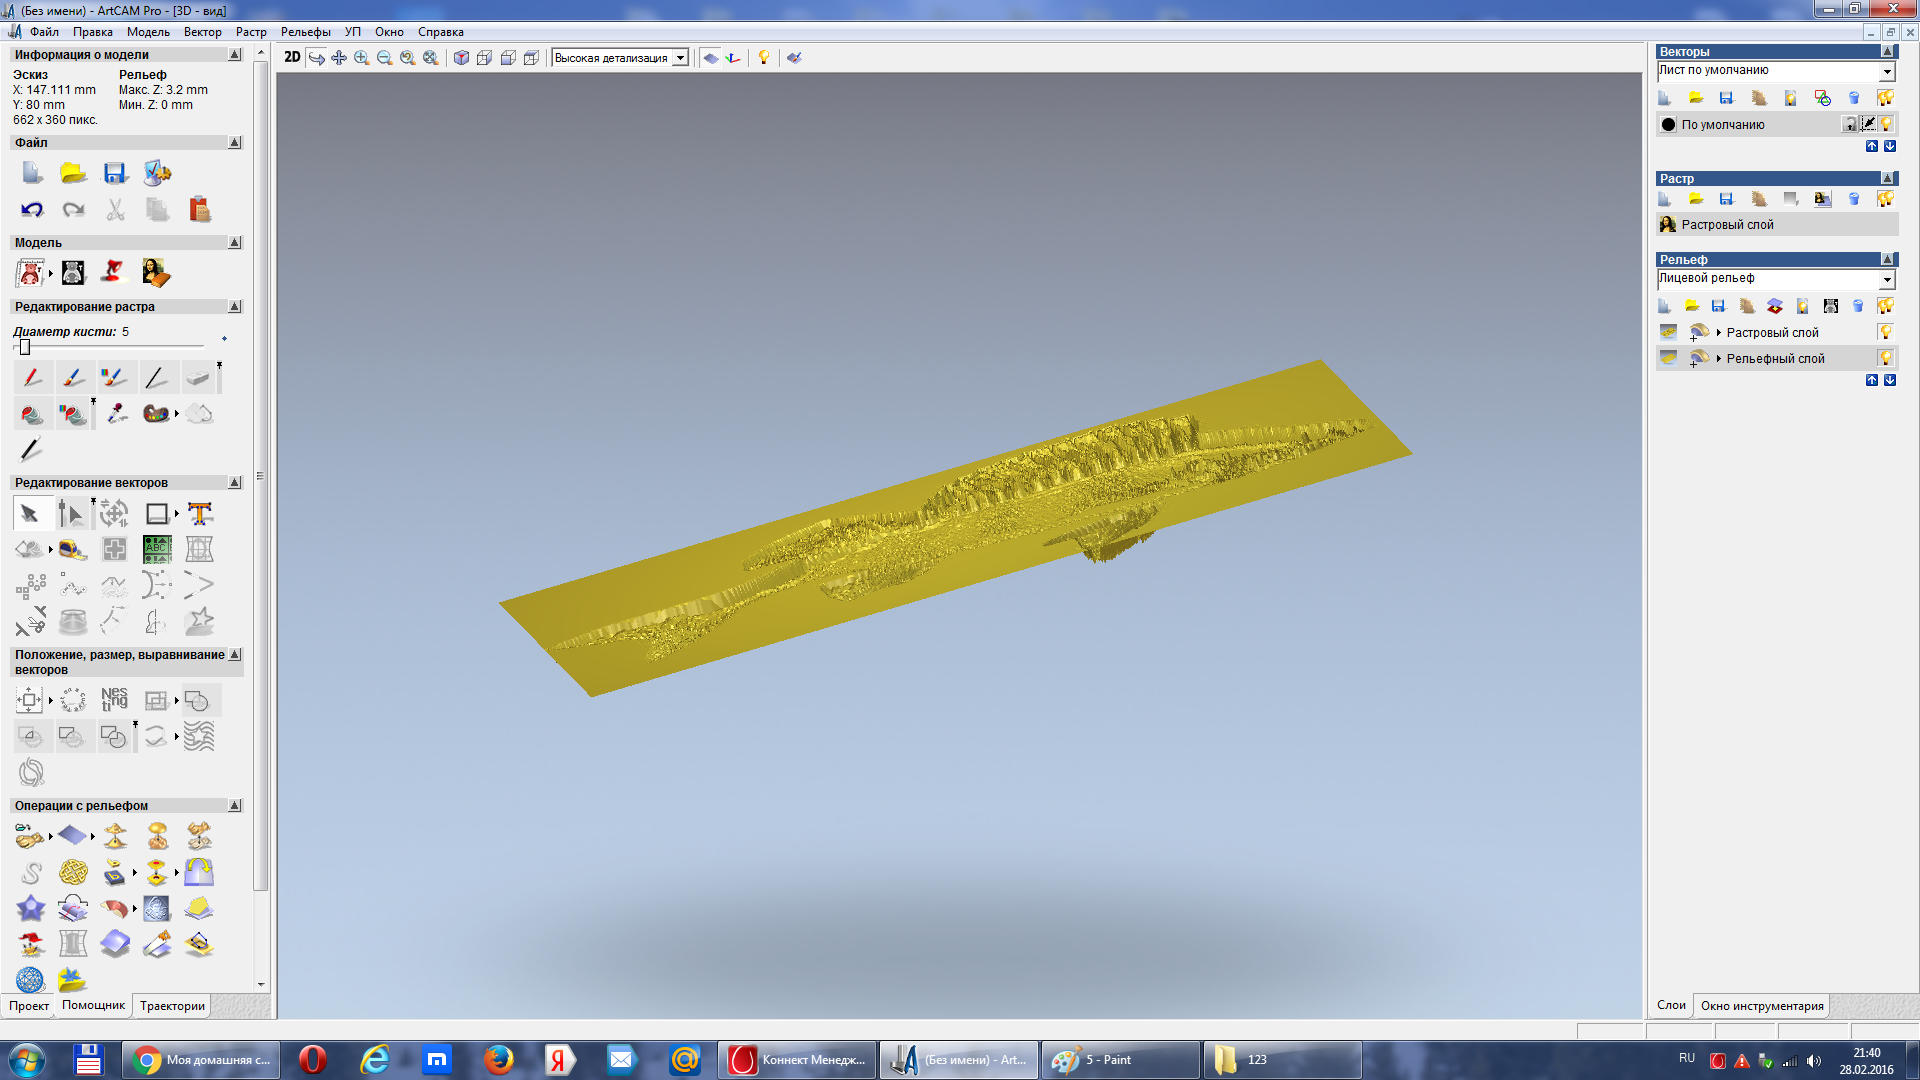Switch to 2D view button
1920x1080 pixels.
(292, 57)
